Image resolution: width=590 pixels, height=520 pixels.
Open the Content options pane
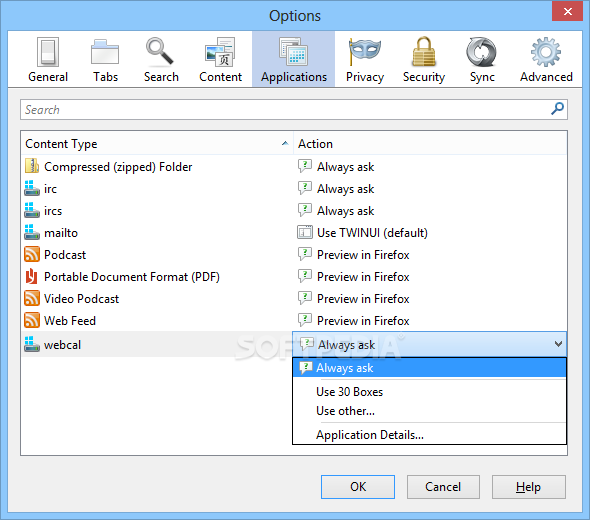(x=220, y=59)
